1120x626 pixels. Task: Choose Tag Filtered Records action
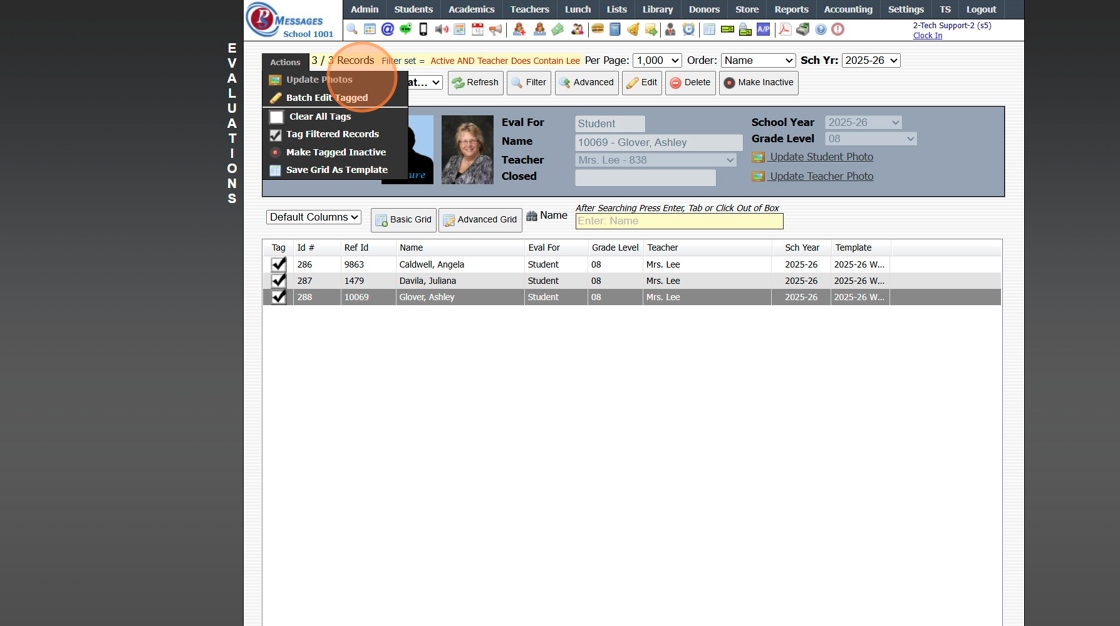pyautogui.click(x=332, y=134)
